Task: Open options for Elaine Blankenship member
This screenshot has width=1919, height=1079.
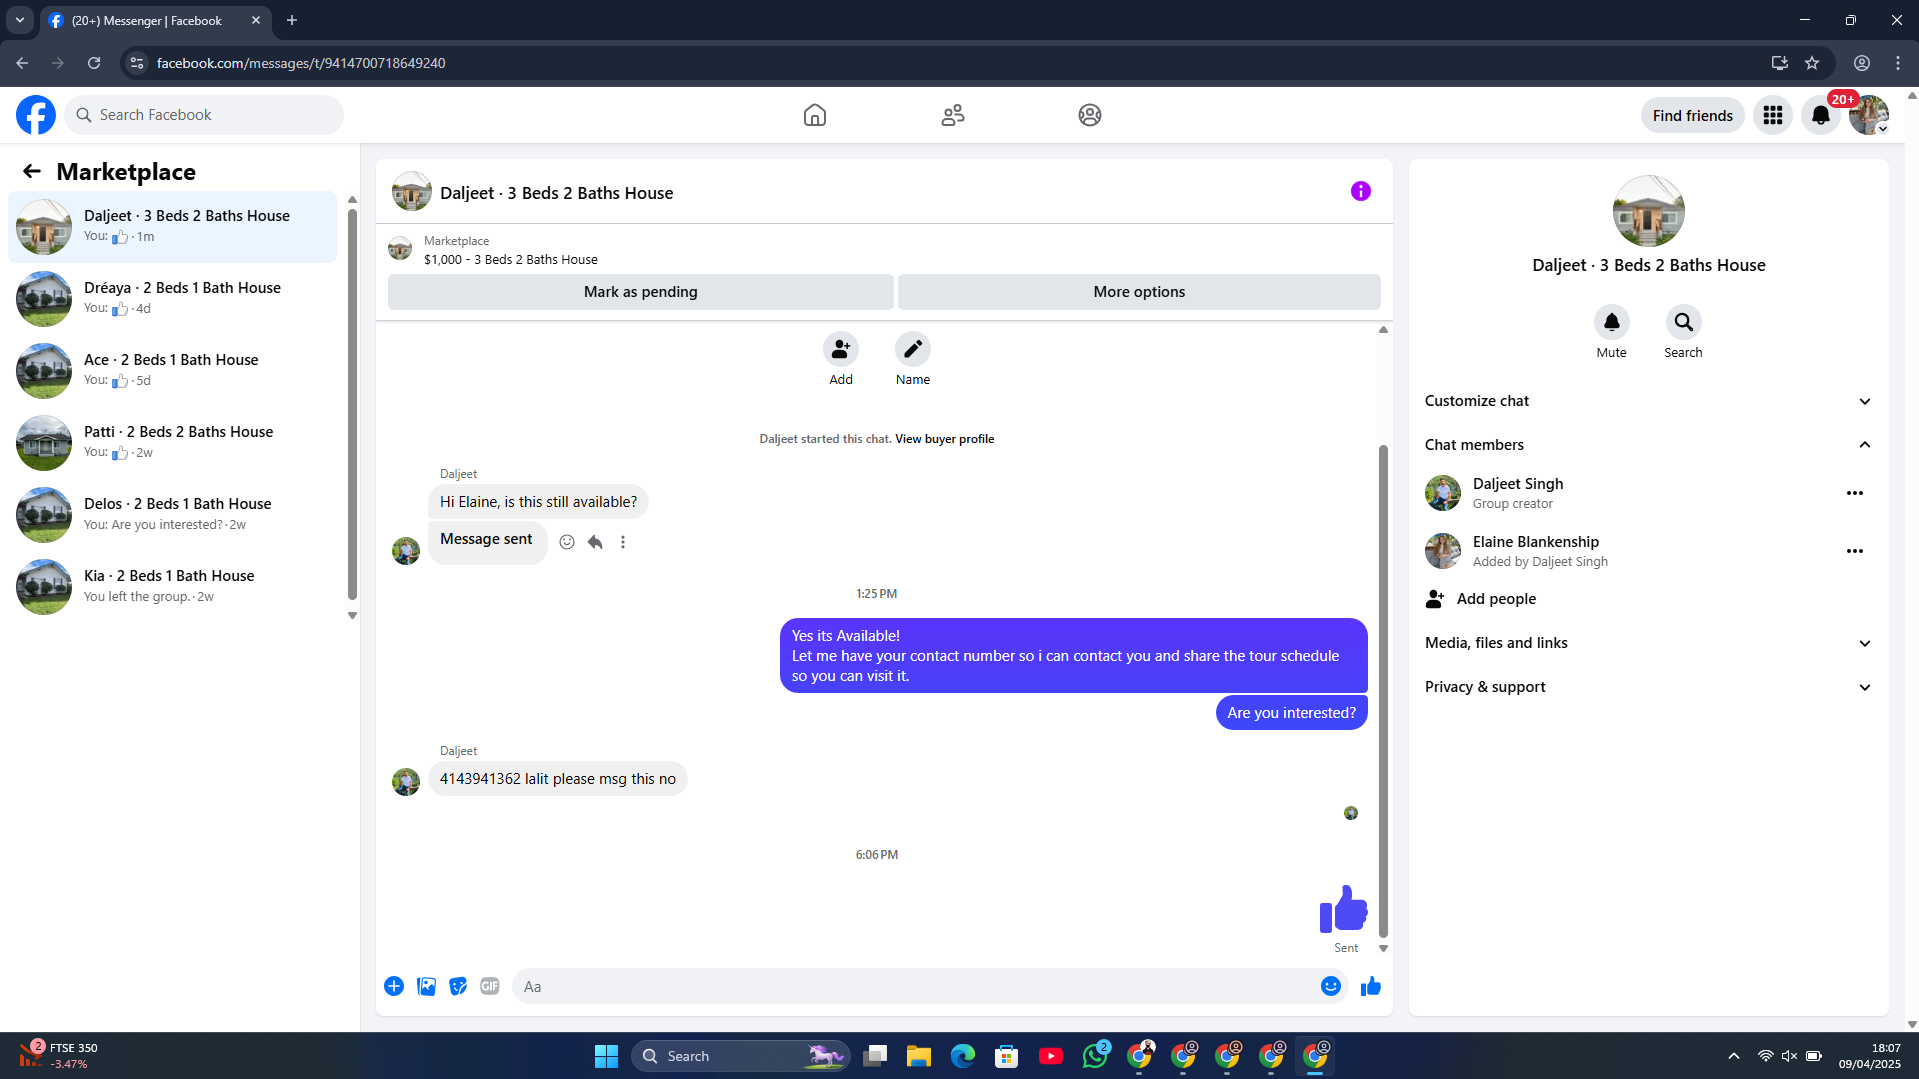Action: pyautogui.click(x=1855, y=551)
